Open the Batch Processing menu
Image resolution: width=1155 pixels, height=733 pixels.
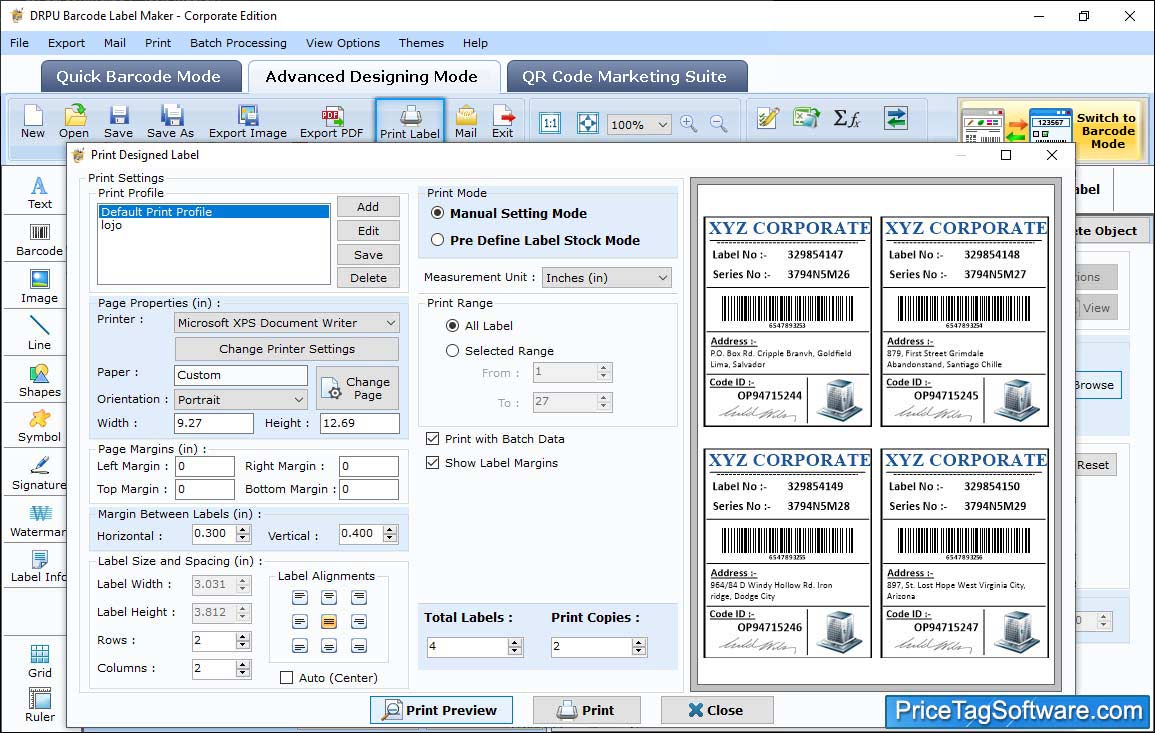click(x=238, y=43)
